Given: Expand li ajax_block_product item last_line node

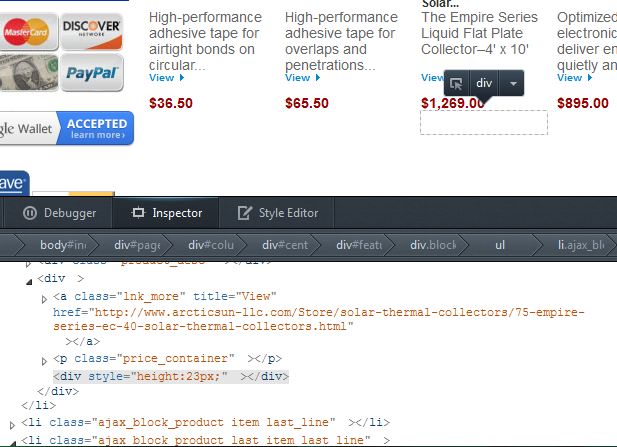Looking at the screenshot, I should [12, 425].
